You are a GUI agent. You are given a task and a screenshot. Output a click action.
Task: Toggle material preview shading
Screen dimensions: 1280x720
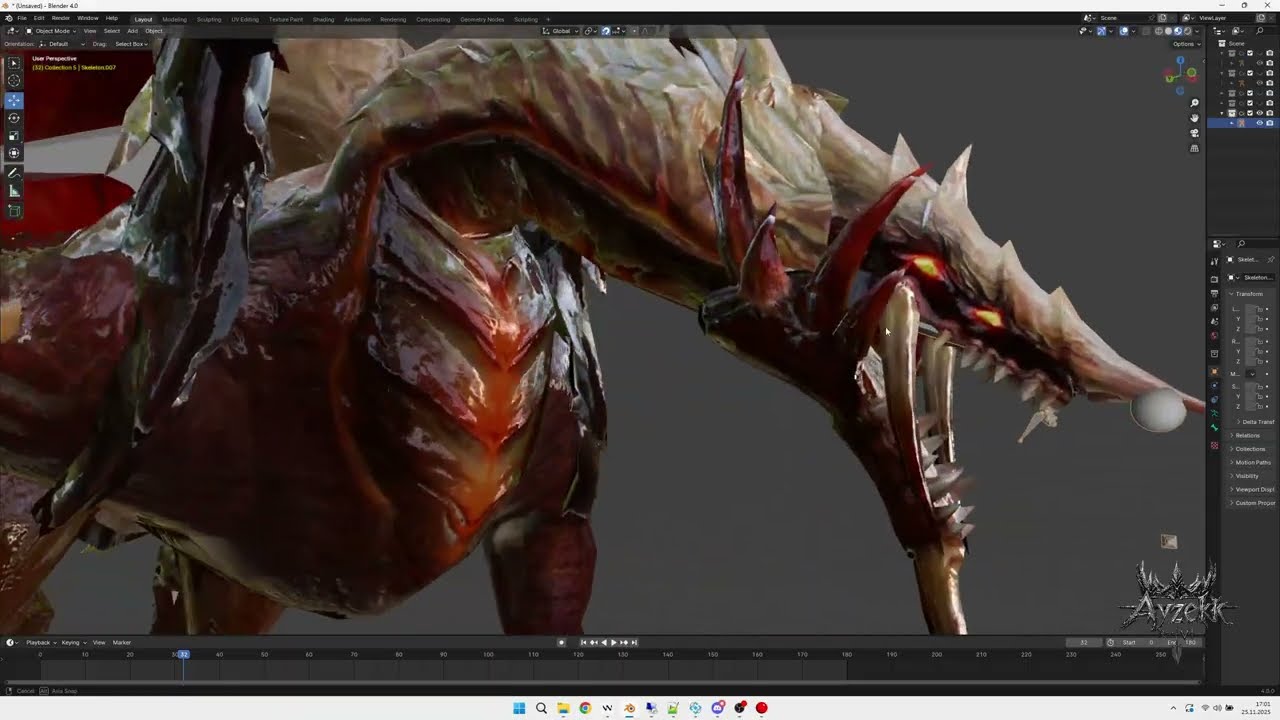(1178, 31)
